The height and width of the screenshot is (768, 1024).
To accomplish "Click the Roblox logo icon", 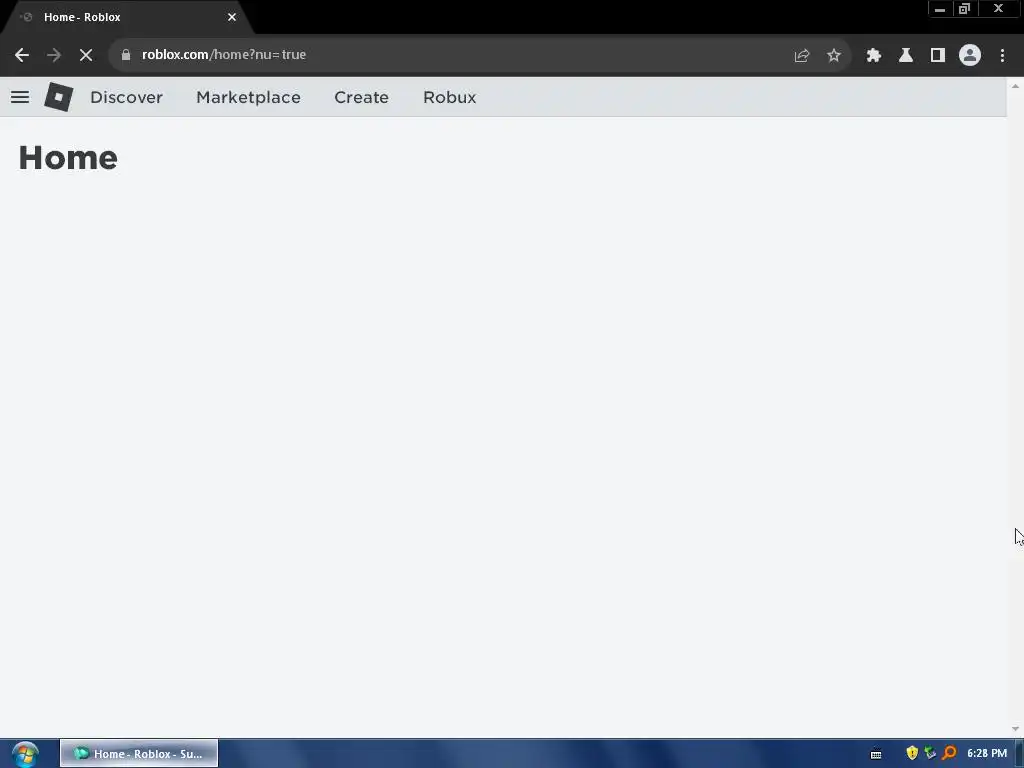I will click(59, 97).
